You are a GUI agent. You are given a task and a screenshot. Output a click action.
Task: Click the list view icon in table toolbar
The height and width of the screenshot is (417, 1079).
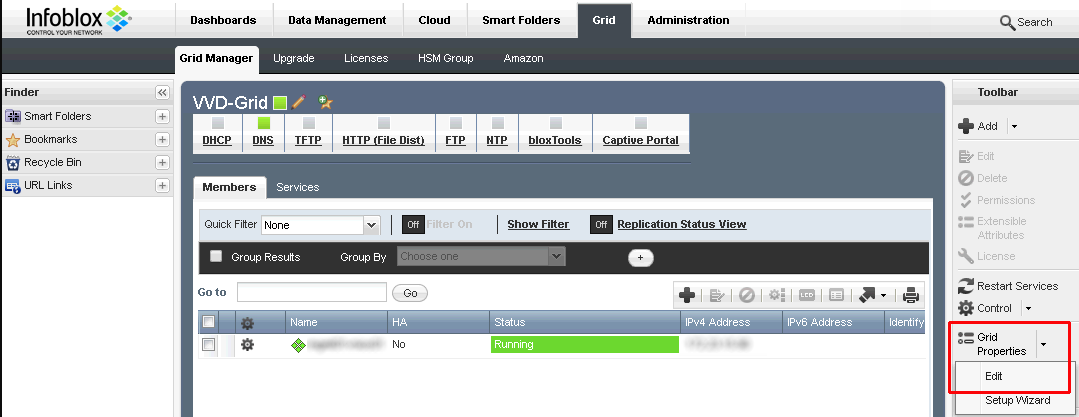(x=836, y=295)
